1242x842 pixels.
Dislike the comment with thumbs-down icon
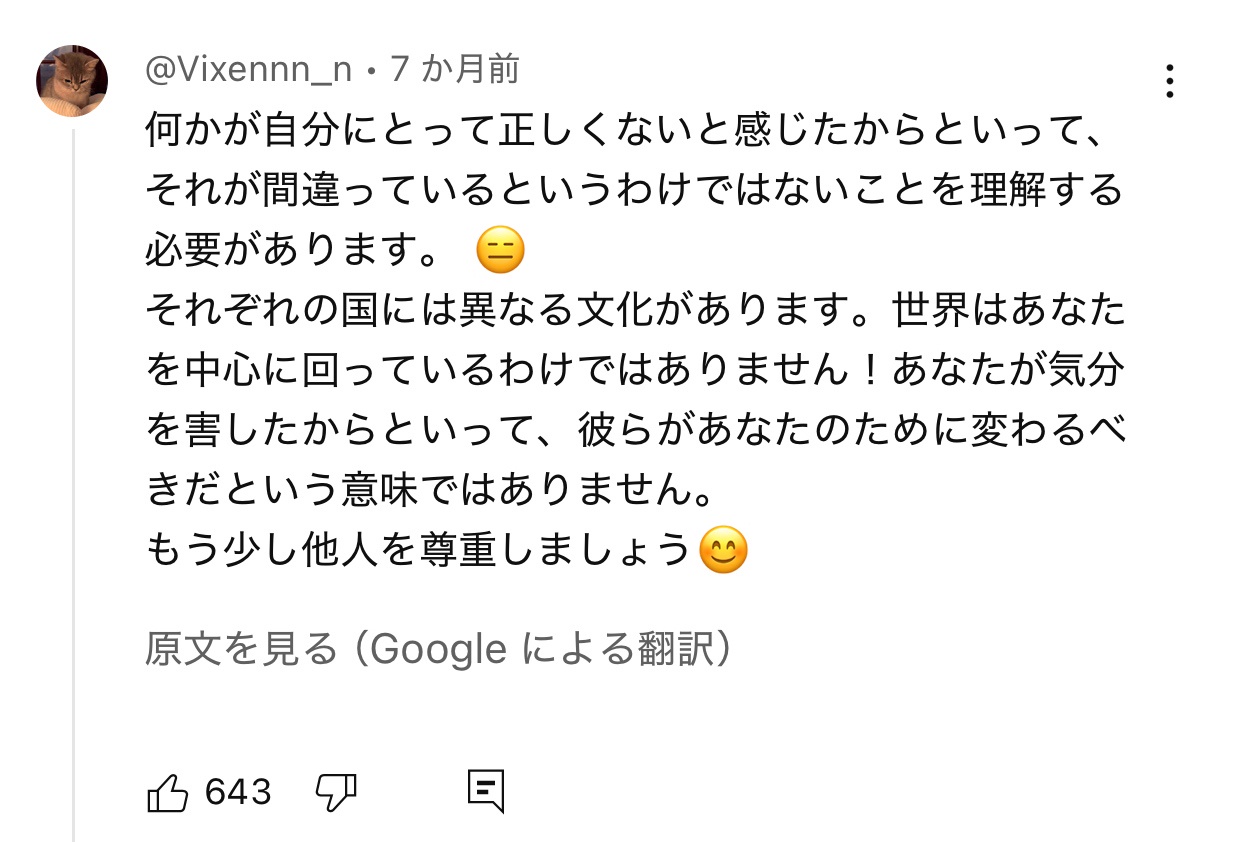coord(336,793)
